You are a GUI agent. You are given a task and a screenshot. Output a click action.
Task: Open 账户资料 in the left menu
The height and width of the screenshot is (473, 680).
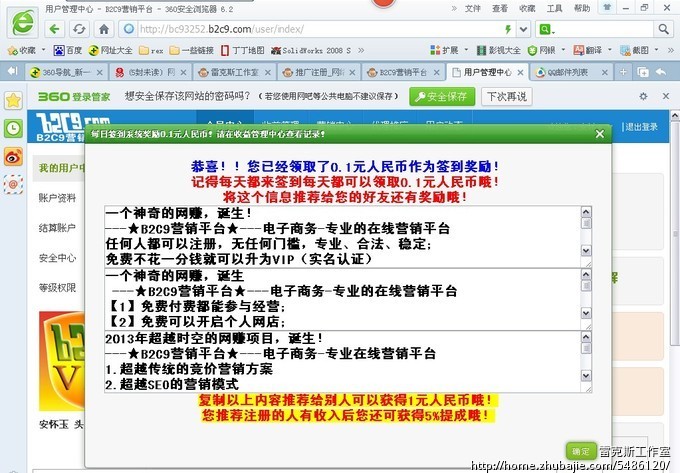(x=58, y=198)
